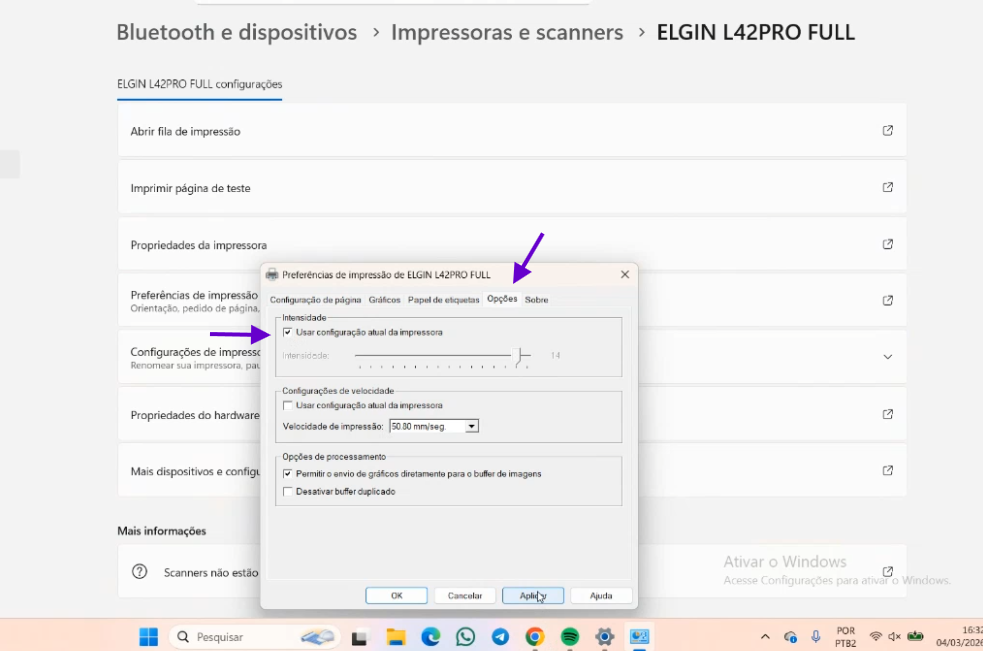Uncheck Permitir o envio de gráficos diretamente
Image resolution: width=983 pixels, height=651 pixels.
tap(287, 474)
